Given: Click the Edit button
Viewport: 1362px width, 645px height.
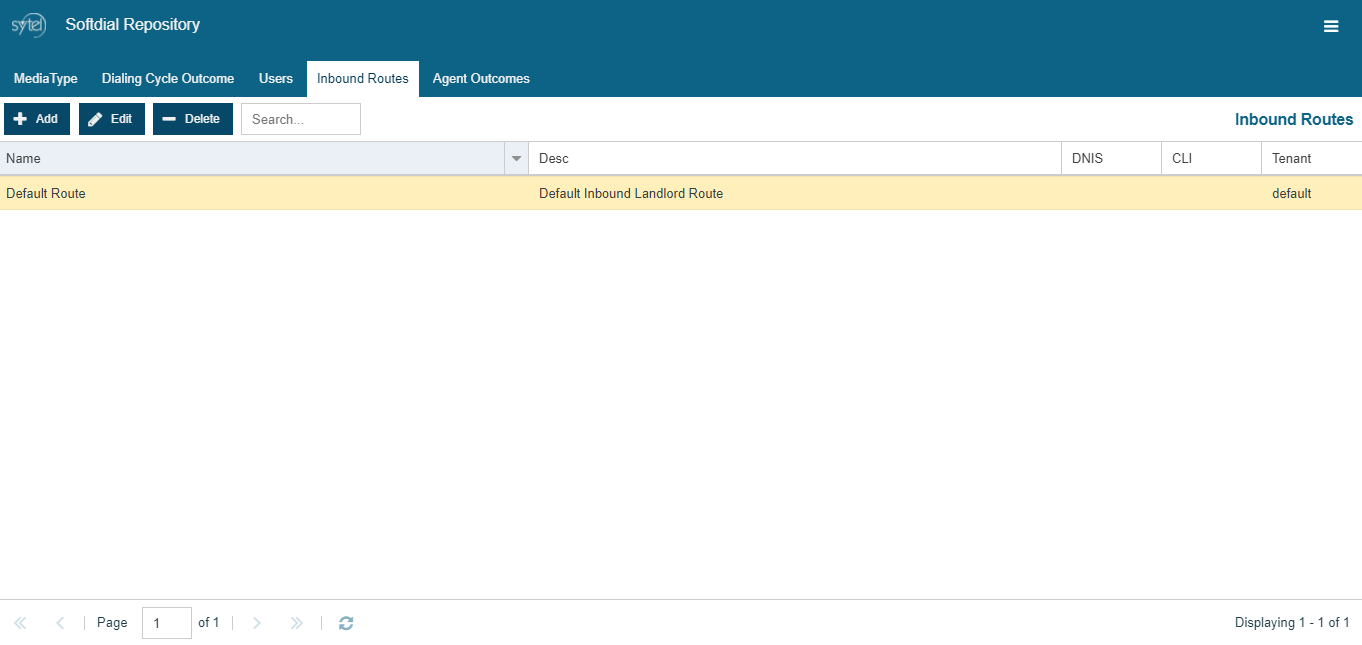Looking at the screenshot, I should pyautogui.click(x=112, y=119).
